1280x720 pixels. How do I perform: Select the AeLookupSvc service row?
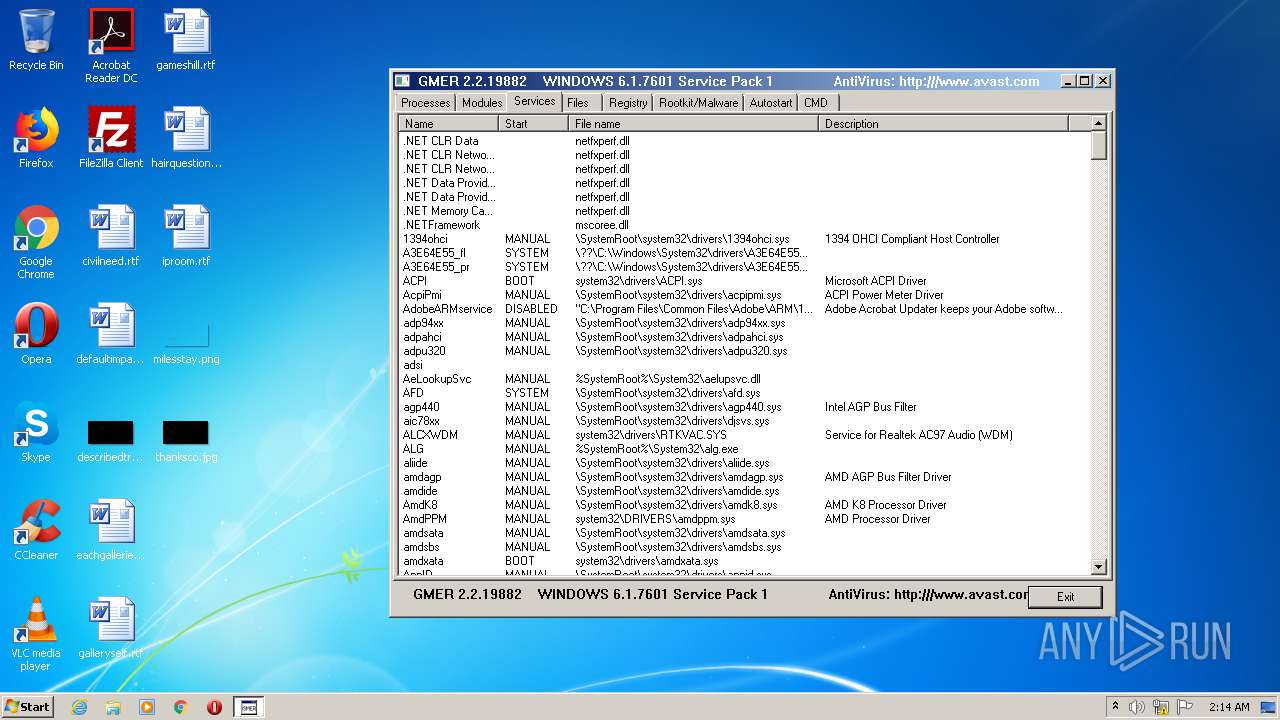point(744,379)
